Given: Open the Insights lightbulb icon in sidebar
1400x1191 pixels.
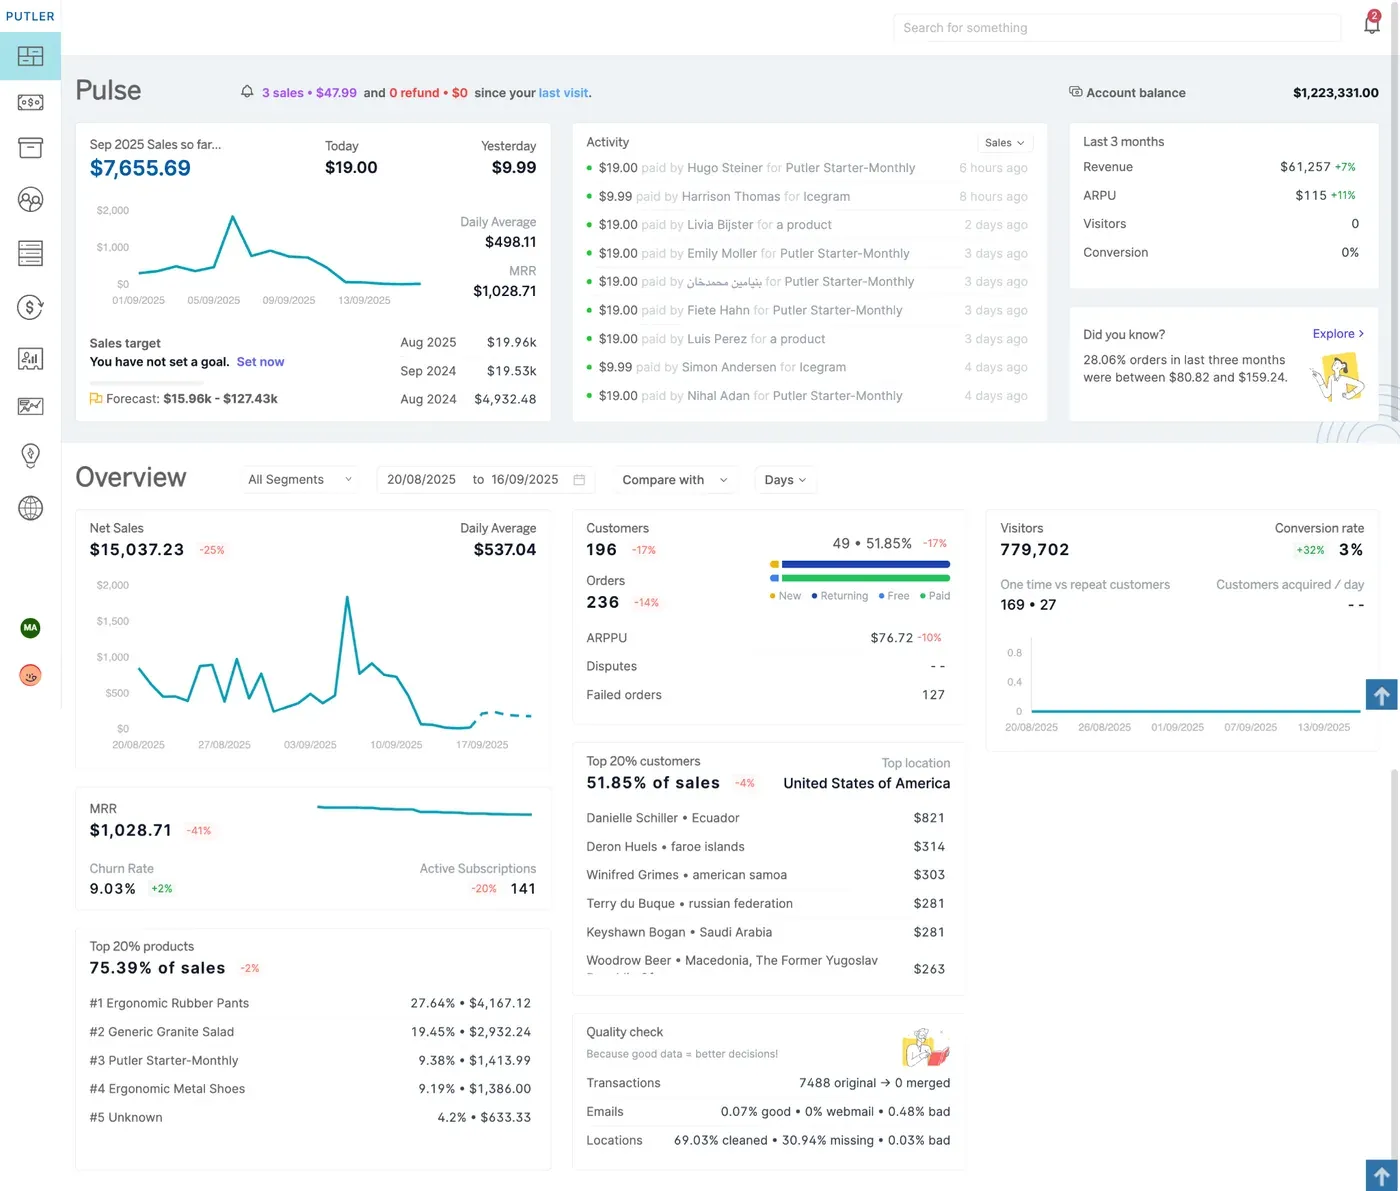Looking at the screenshot, I should pos(30,456).
